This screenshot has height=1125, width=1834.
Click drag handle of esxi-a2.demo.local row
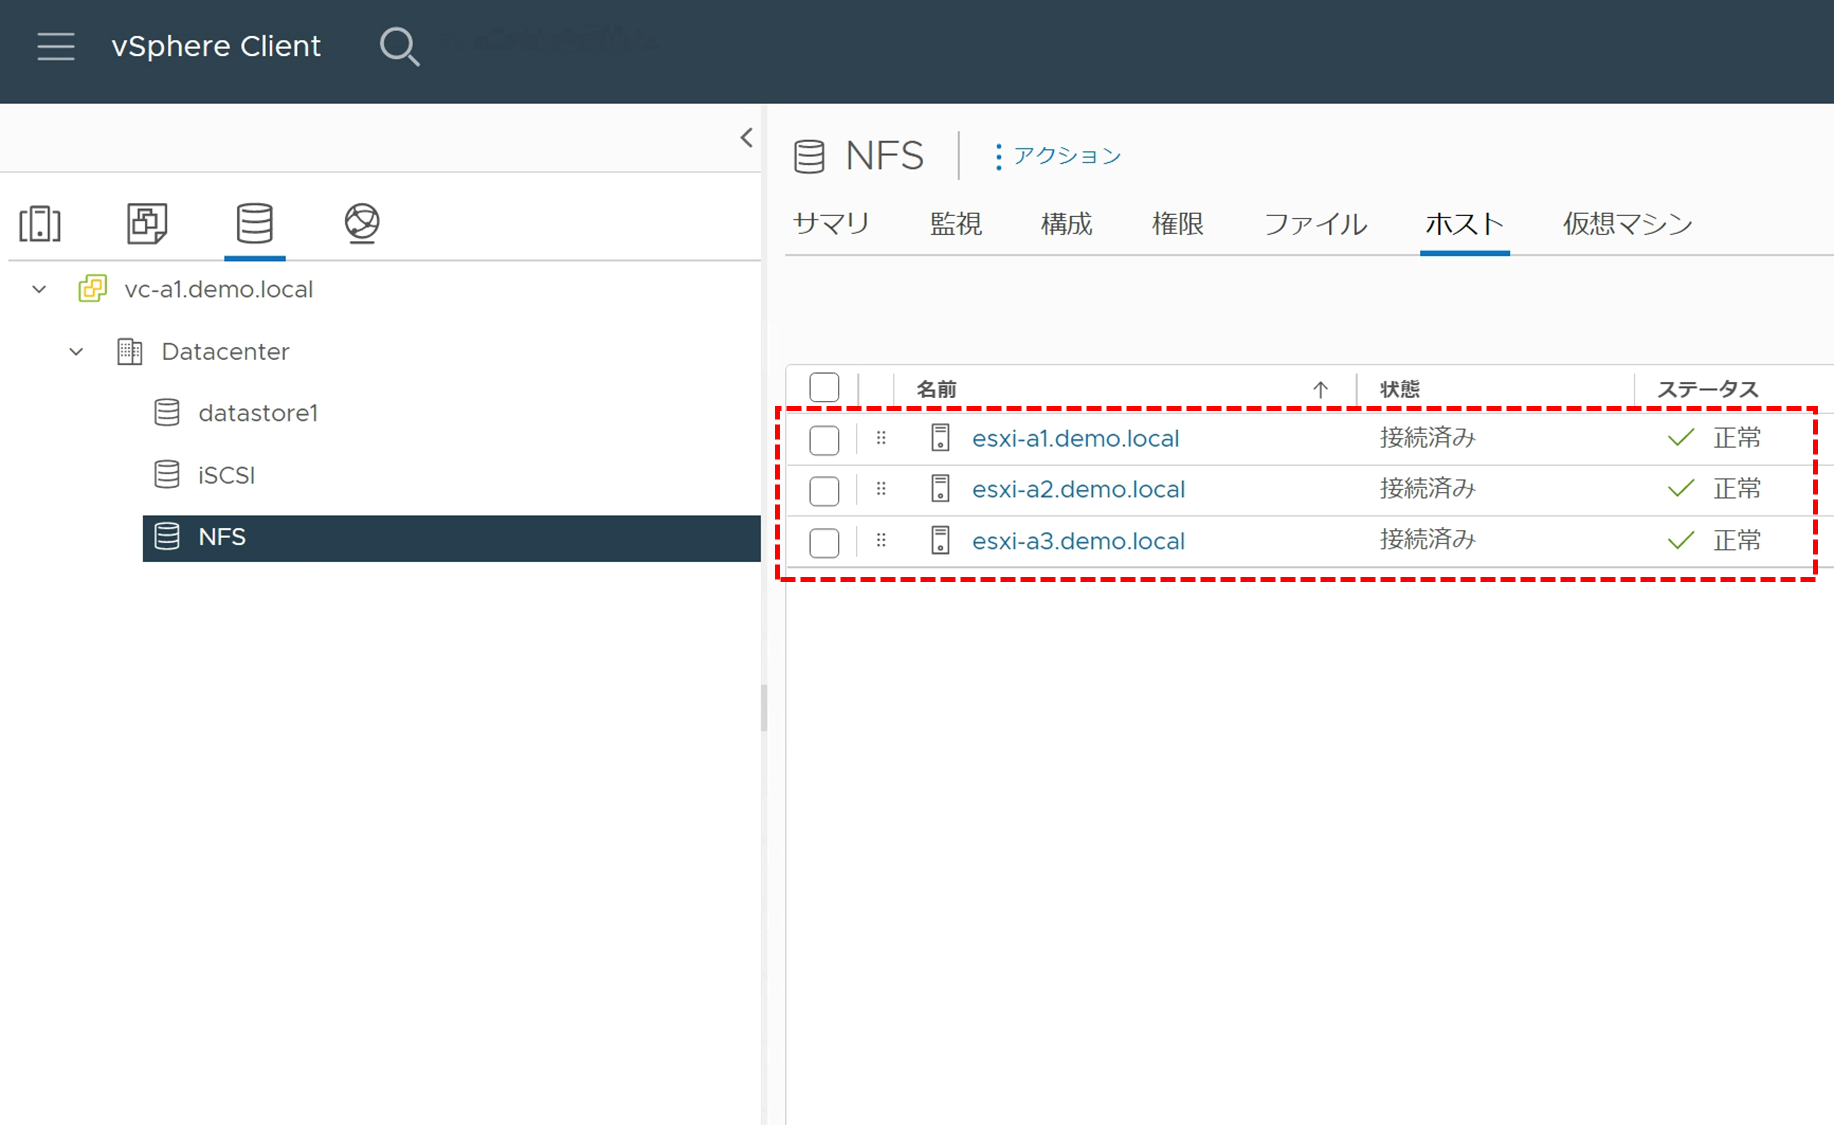click(x=881, y=489)
